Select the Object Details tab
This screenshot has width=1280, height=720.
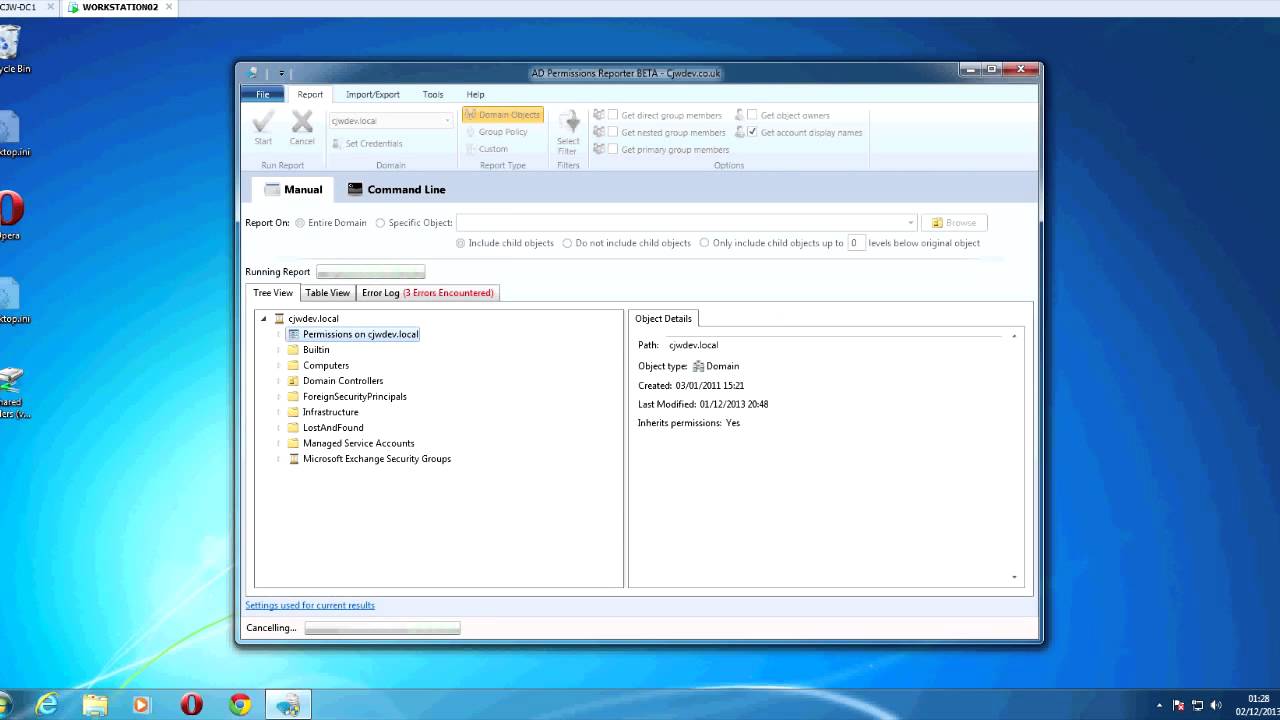point(664,318)
